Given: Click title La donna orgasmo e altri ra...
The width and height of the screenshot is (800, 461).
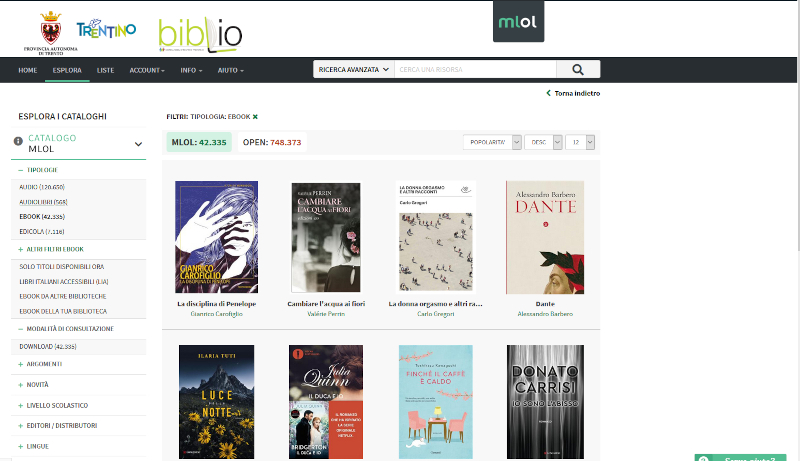Looking at the screenshot, I should 436,304.
